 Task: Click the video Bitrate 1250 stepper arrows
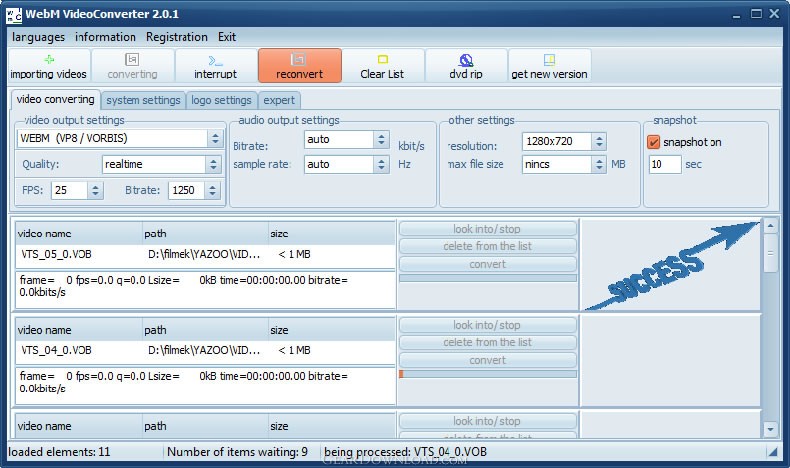(213, 190)
